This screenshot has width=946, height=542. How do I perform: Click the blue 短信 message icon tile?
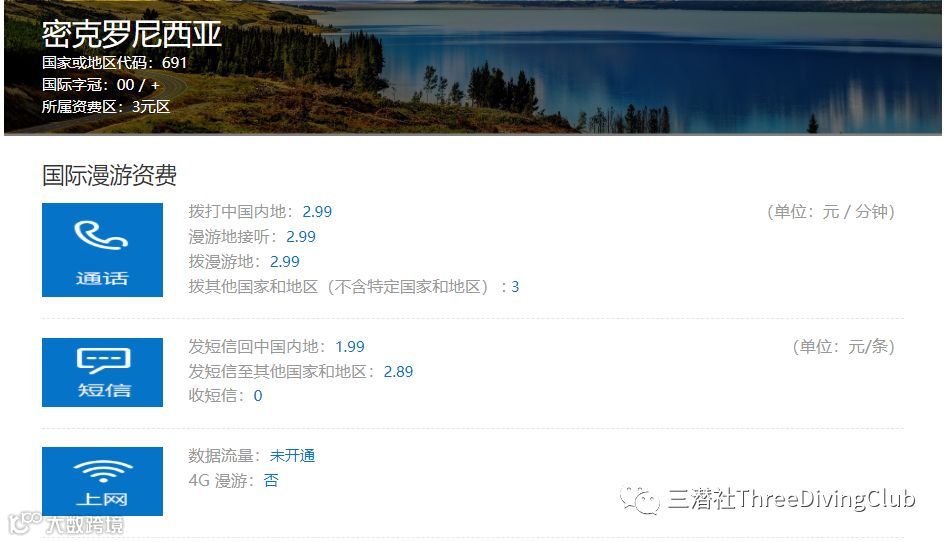(102, 372)
